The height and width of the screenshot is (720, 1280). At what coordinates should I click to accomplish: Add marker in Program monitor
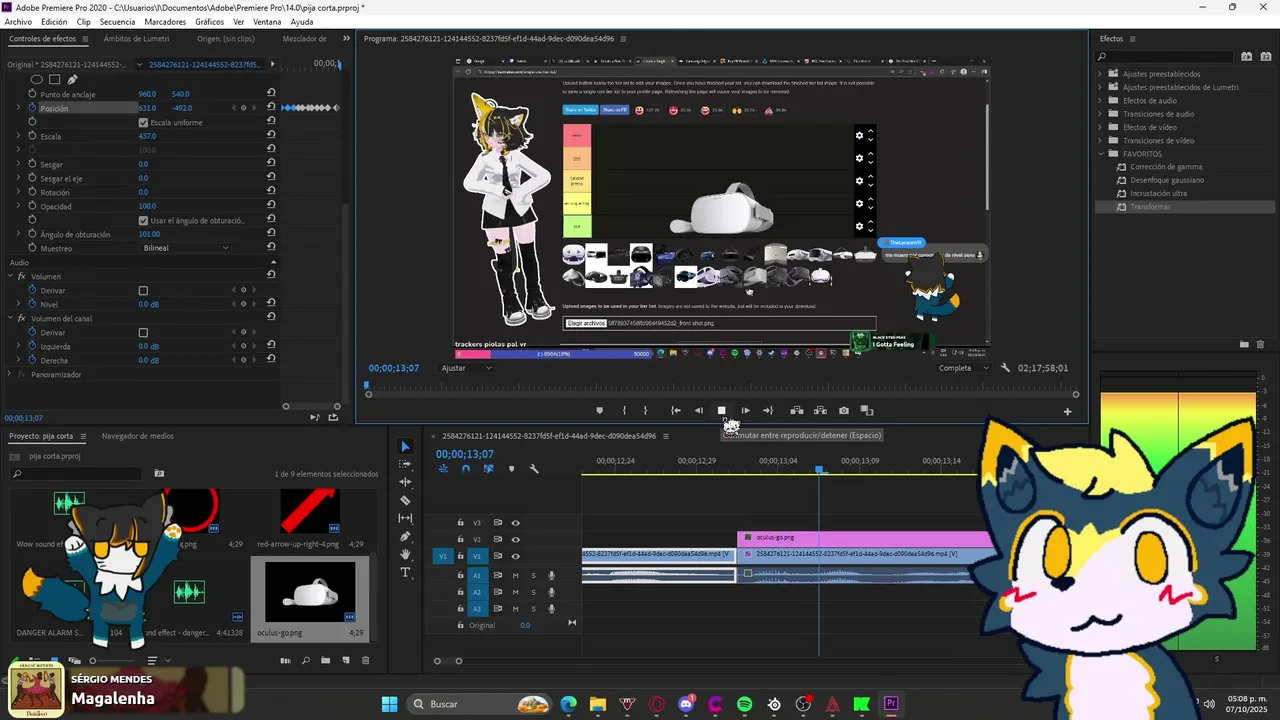point(600,410)
